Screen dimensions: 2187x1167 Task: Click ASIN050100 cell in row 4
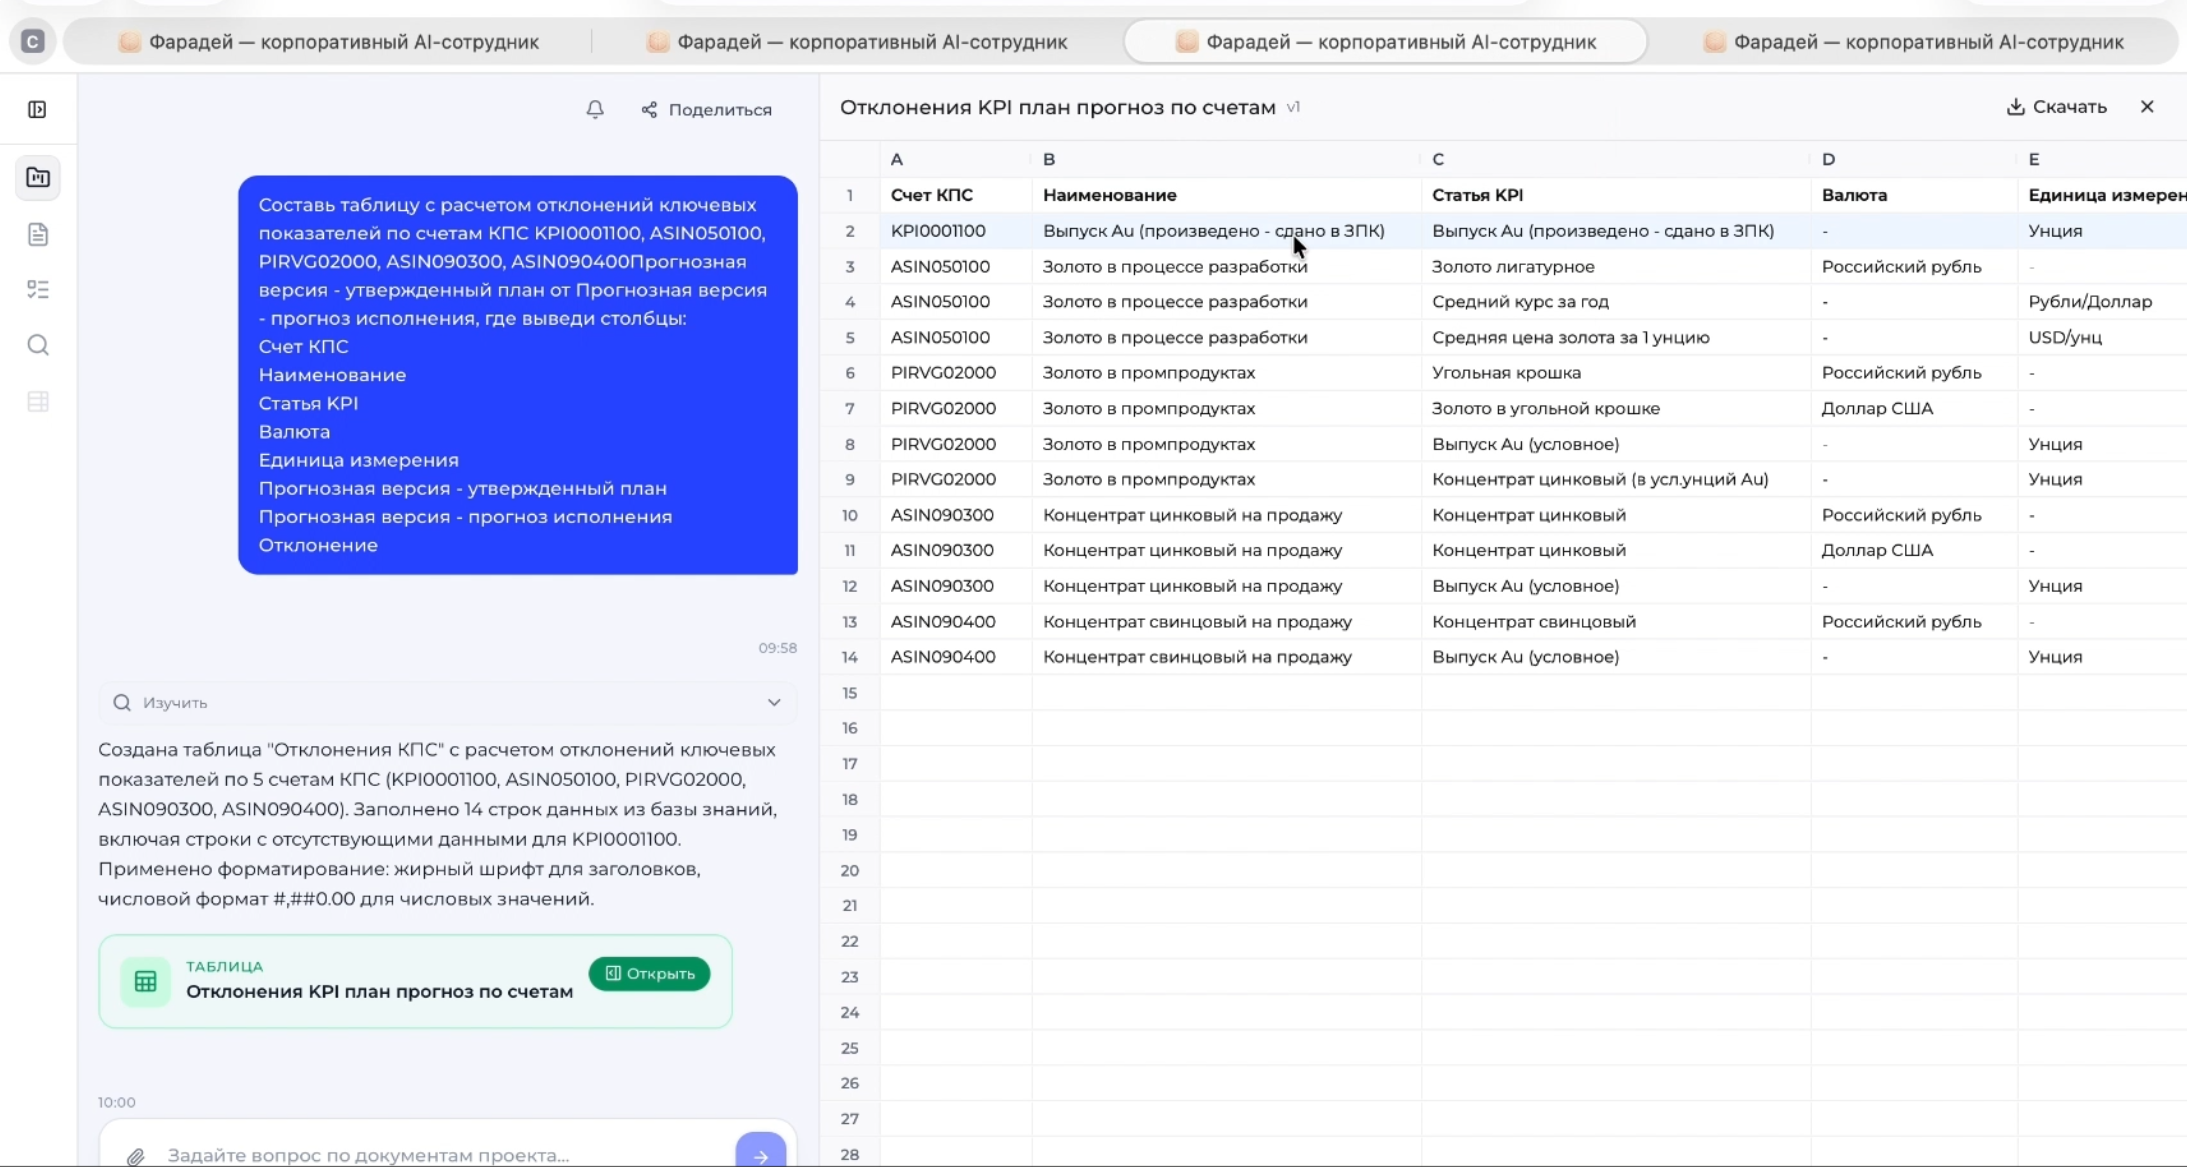[956, 302]
